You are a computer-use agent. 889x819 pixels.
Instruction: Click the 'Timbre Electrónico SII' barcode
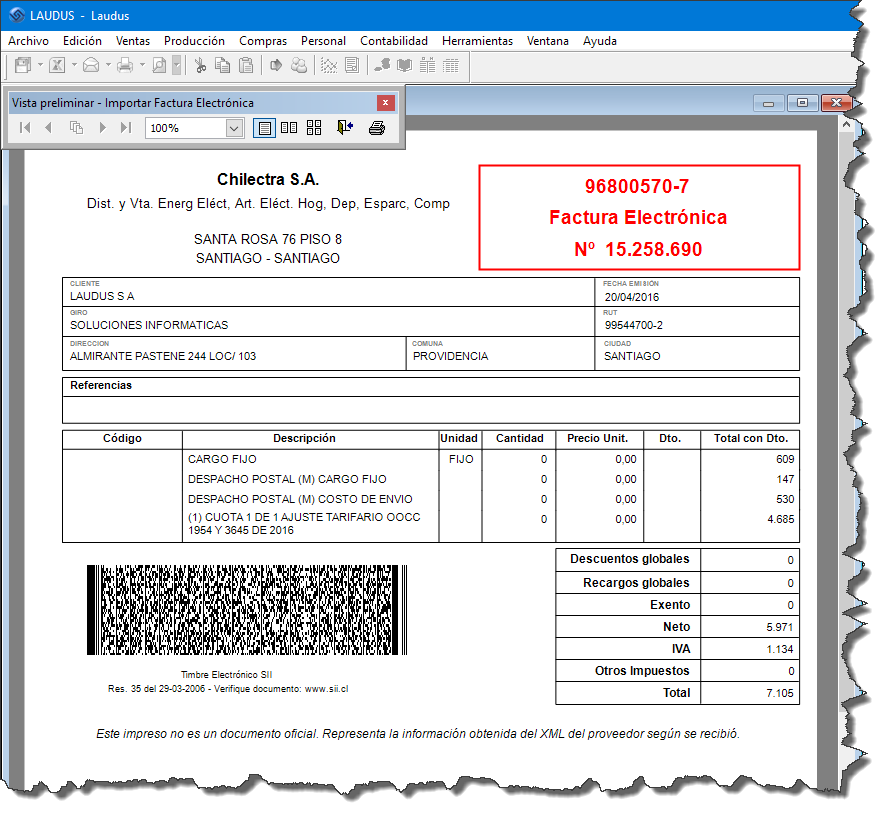coord(247,610)
